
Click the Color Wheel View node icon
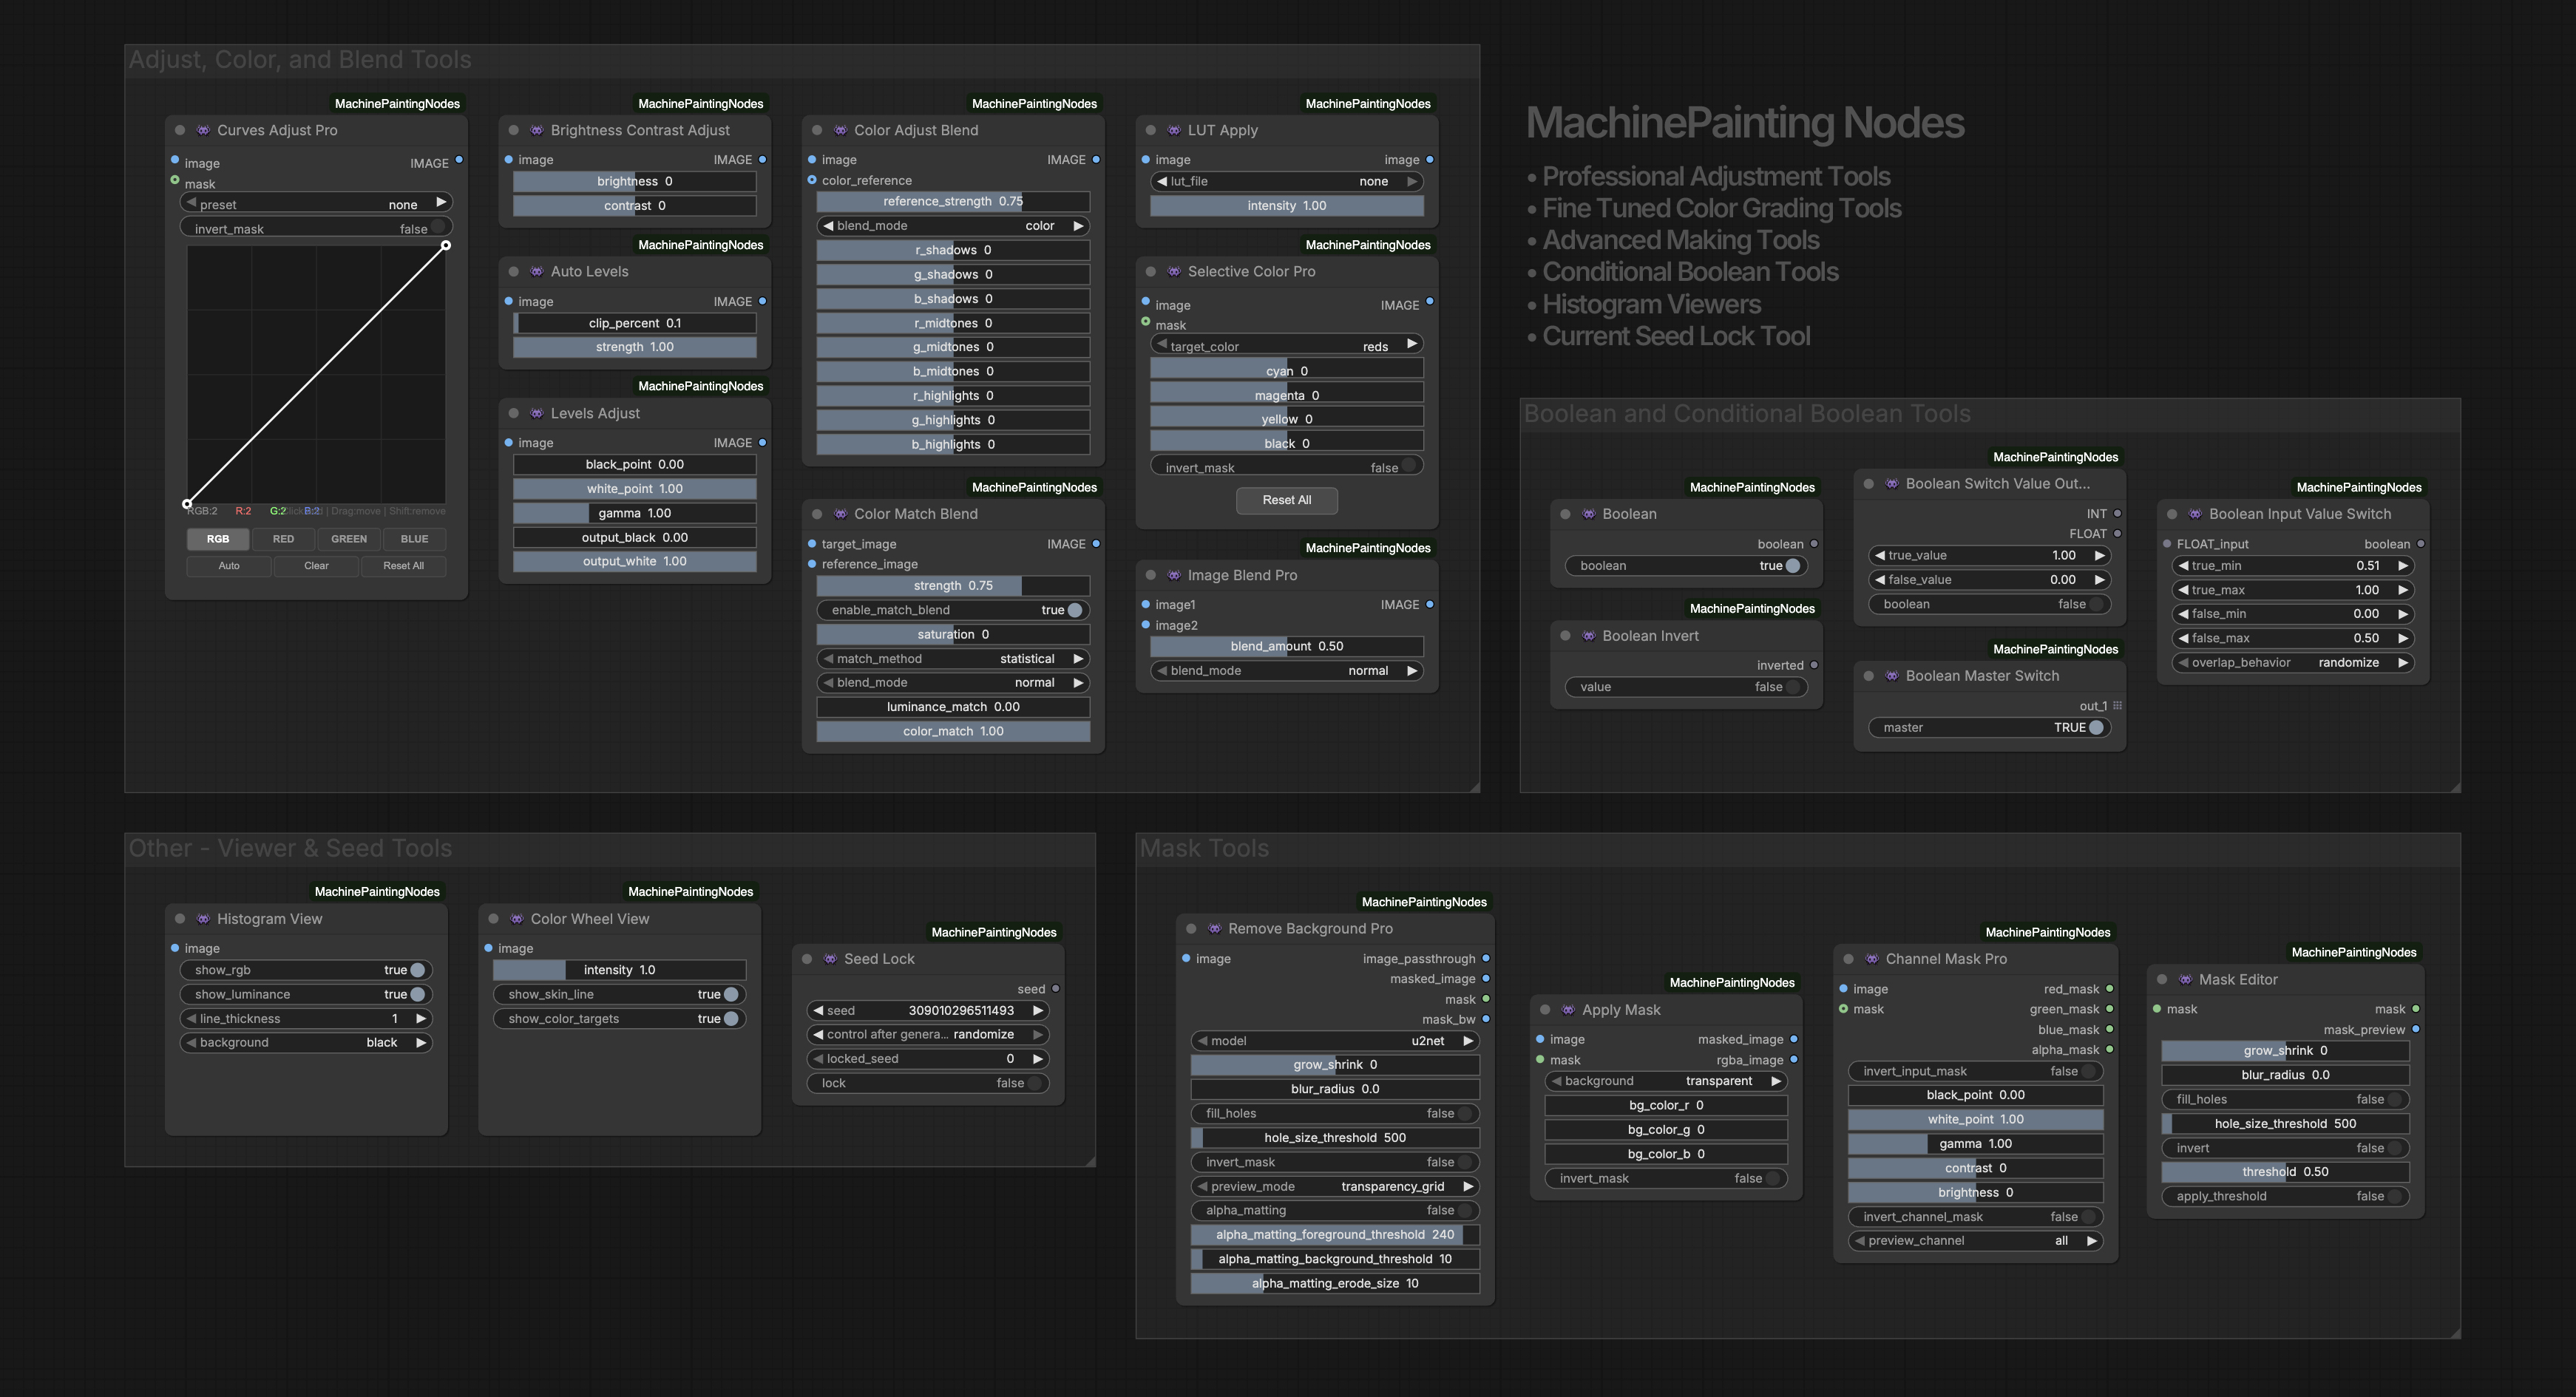517,919
